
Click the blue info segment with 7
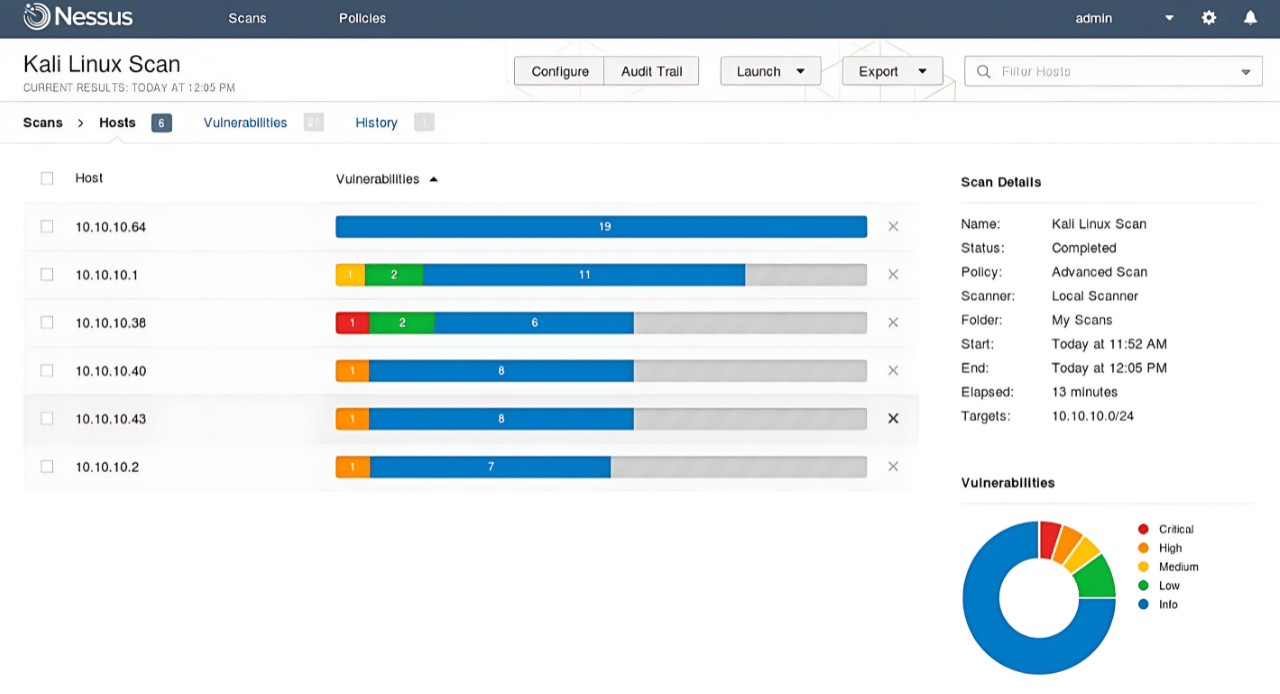point(490,467)
